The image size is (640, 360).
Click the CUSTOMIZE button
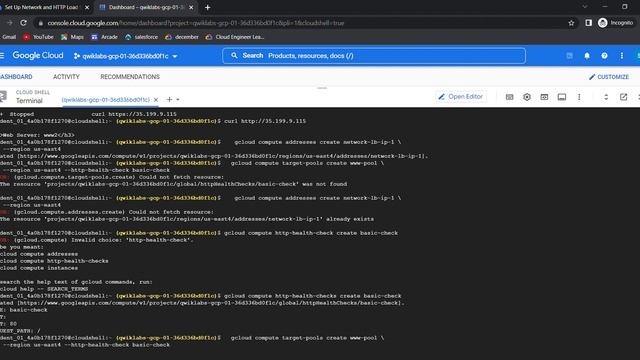point(609,77)
